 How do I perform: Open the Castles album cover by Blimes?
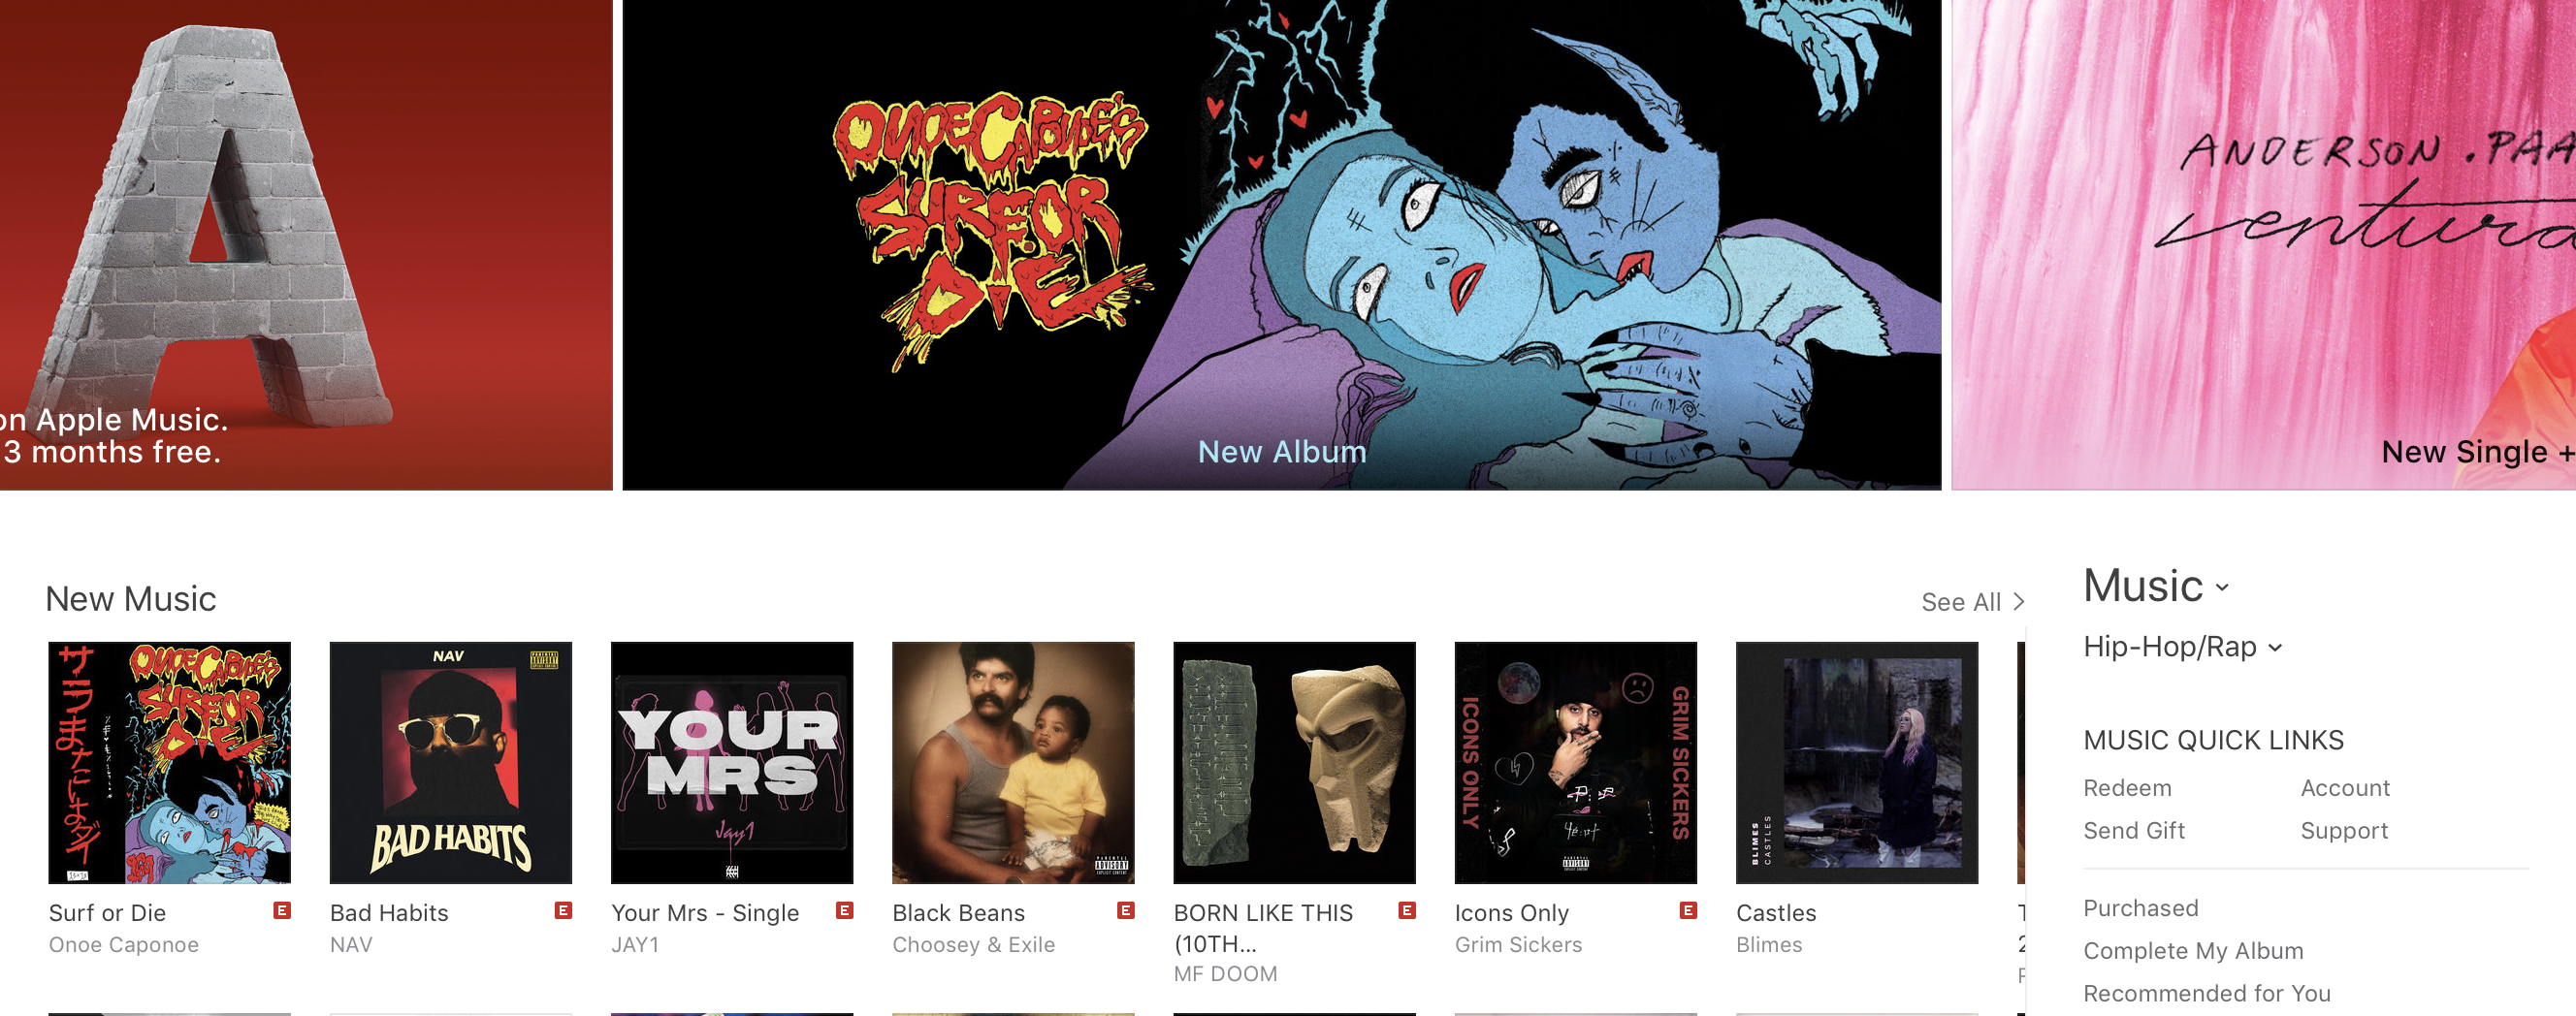point(1857,762)
